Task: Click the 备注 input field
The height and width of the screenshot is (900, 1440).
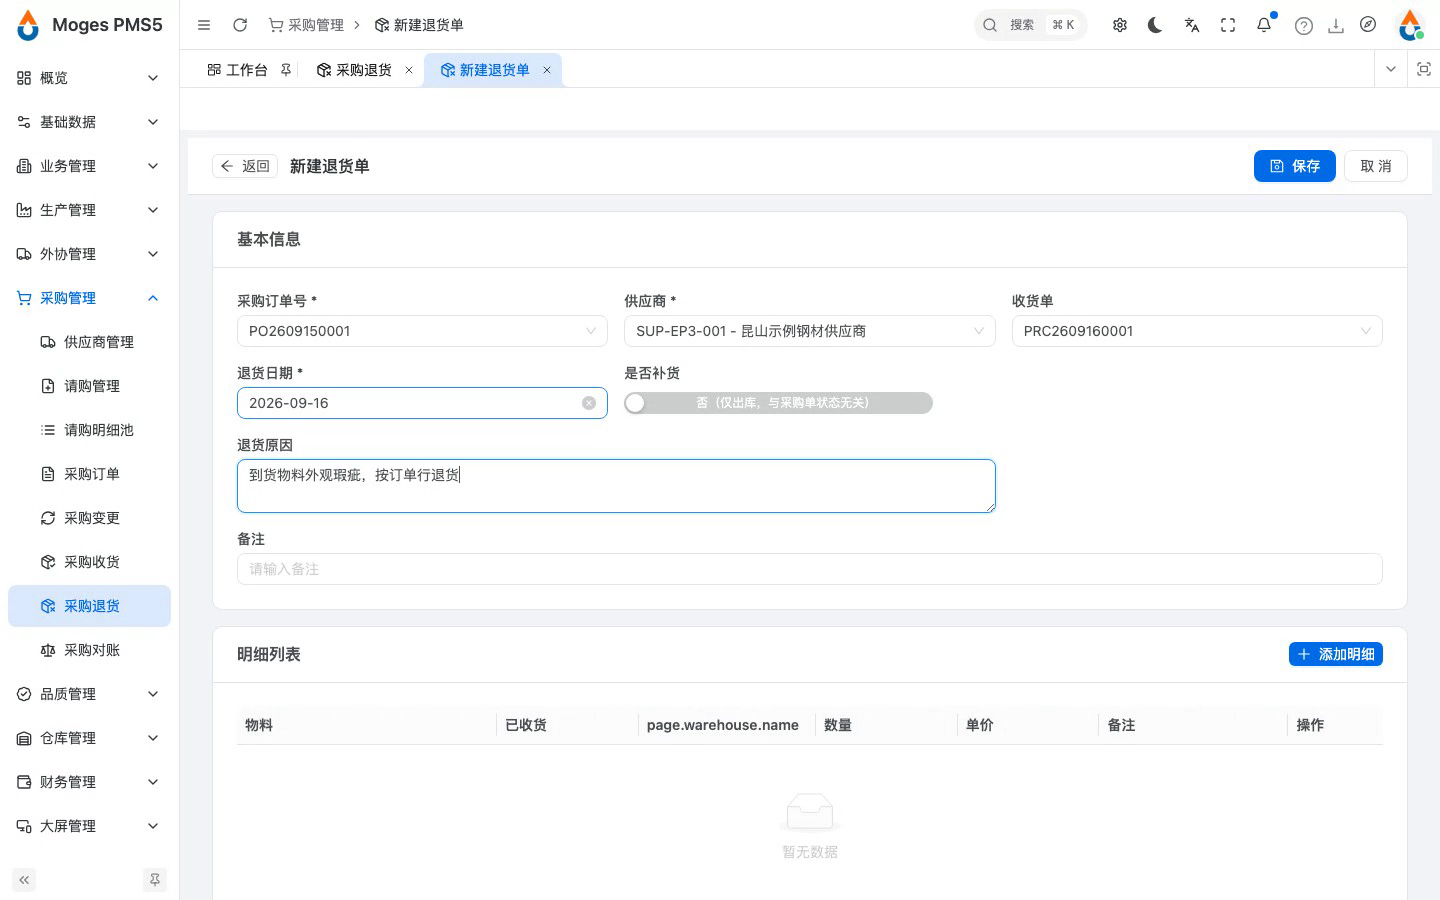Action: pos(809,569)
